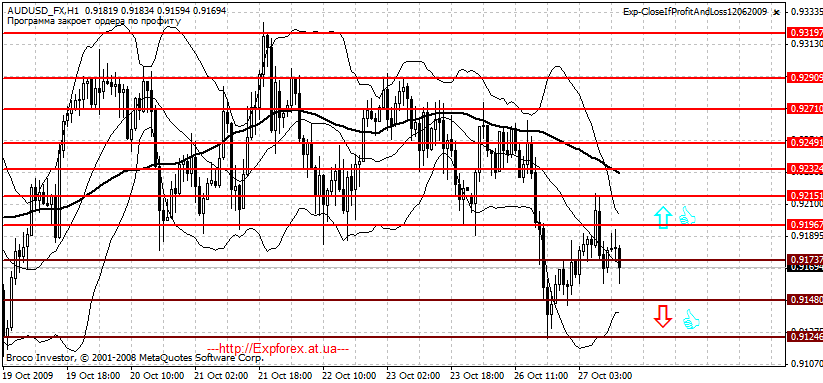Click the AUDUSD_FX,H1 chart title text
The height and width of the screenshot is (383, 823).
click(44, 11)
